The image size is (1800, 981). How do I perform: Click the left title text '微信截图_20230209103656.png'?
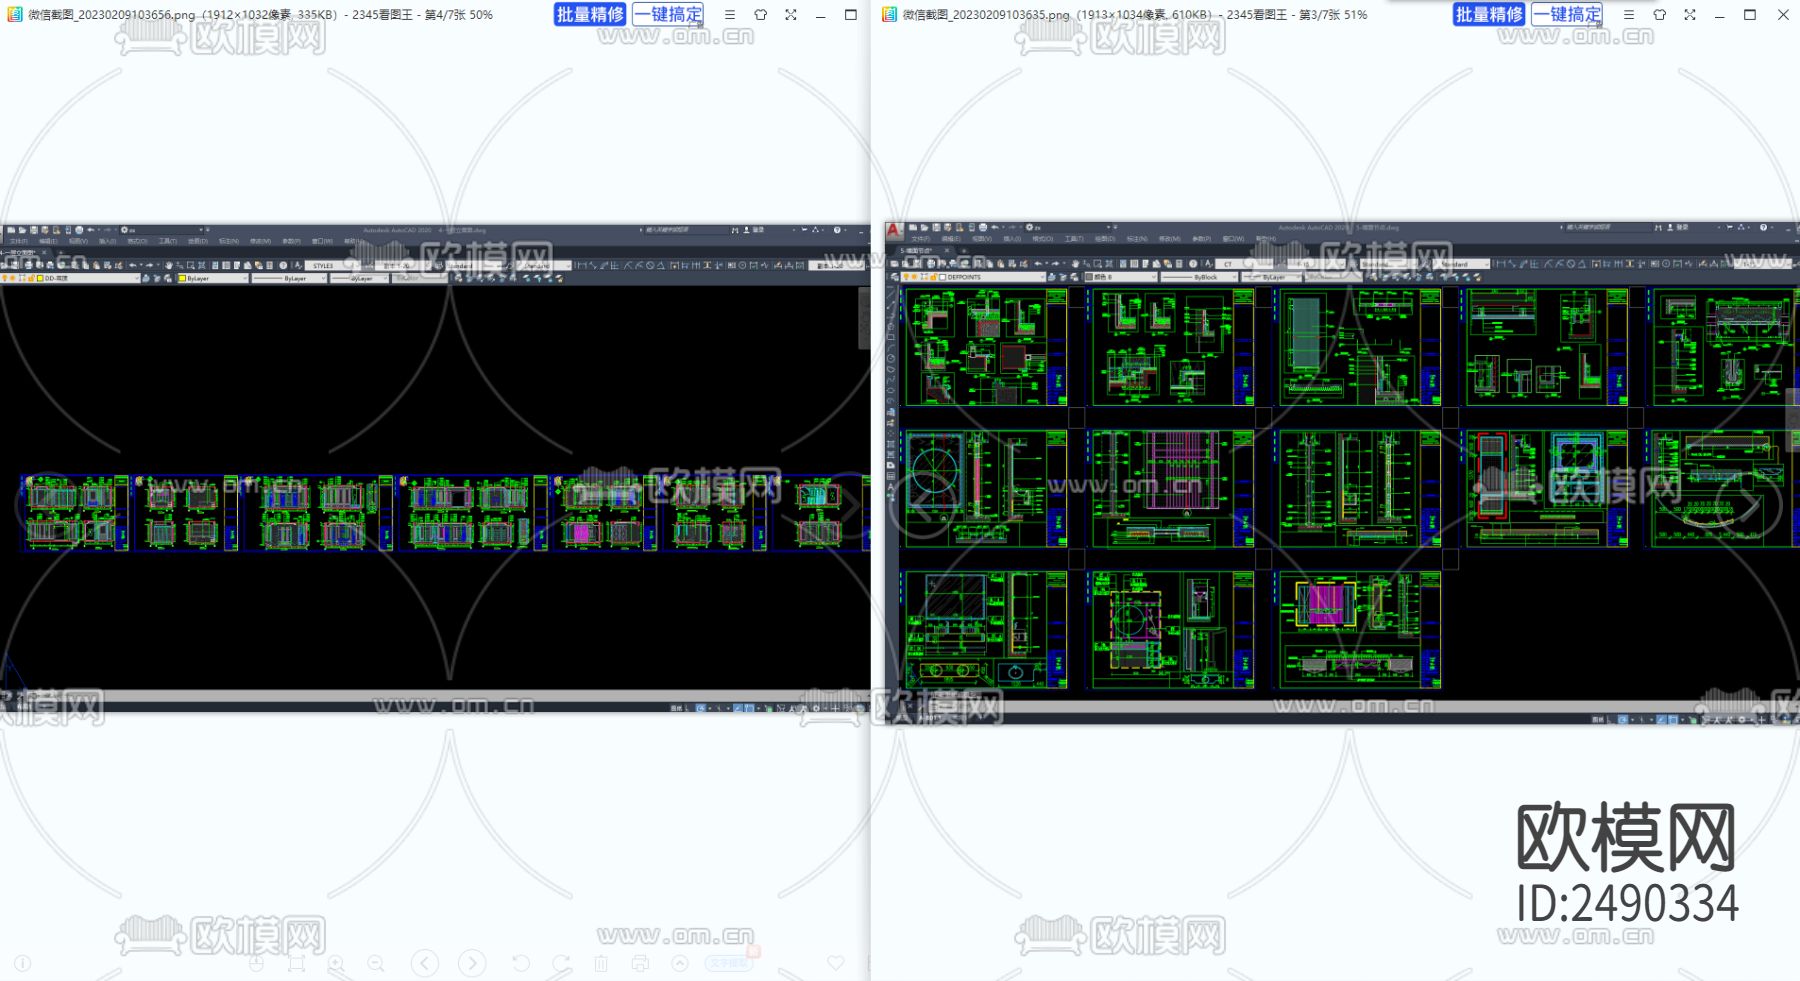click(112, 15)
